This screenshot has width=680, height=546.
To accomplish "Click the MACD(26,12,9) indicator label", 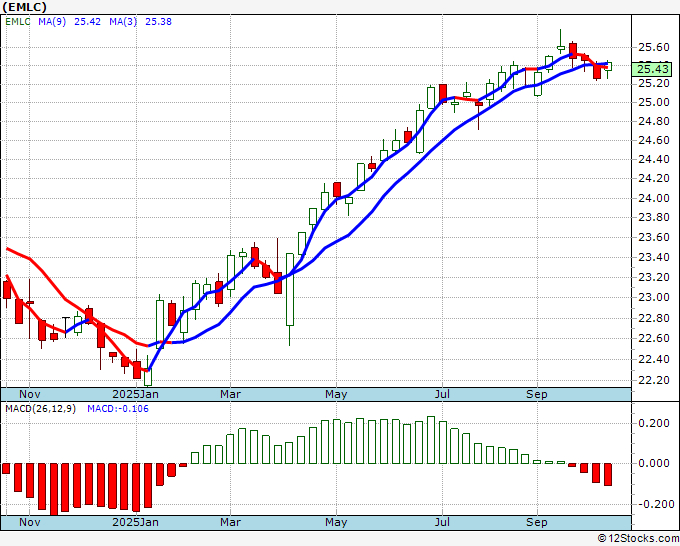I will pos(40,409).
